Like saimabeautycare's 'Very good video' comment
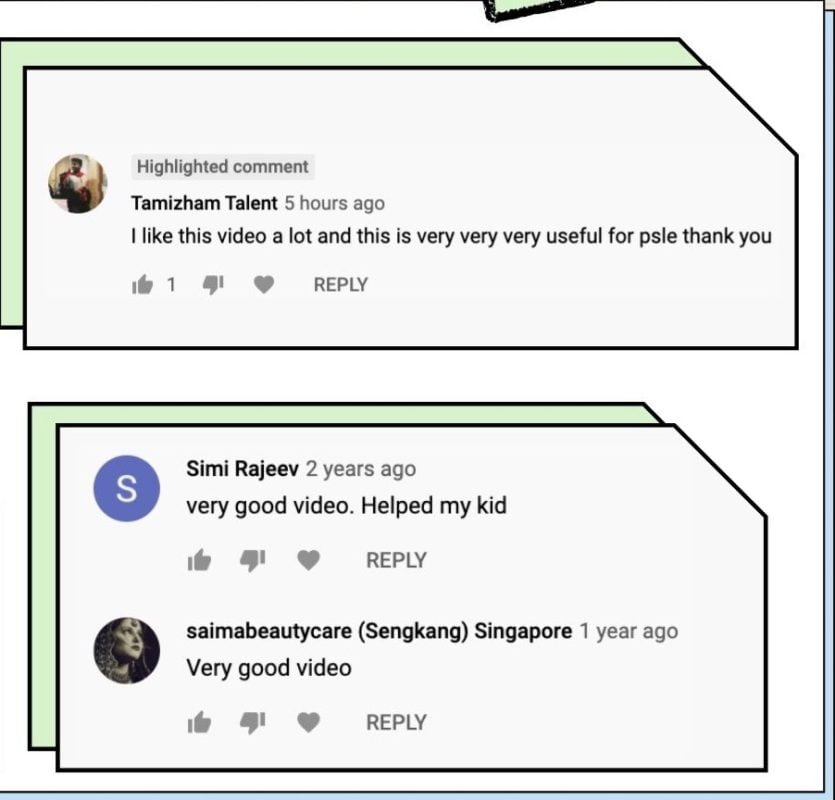 (x=199, y=722)
